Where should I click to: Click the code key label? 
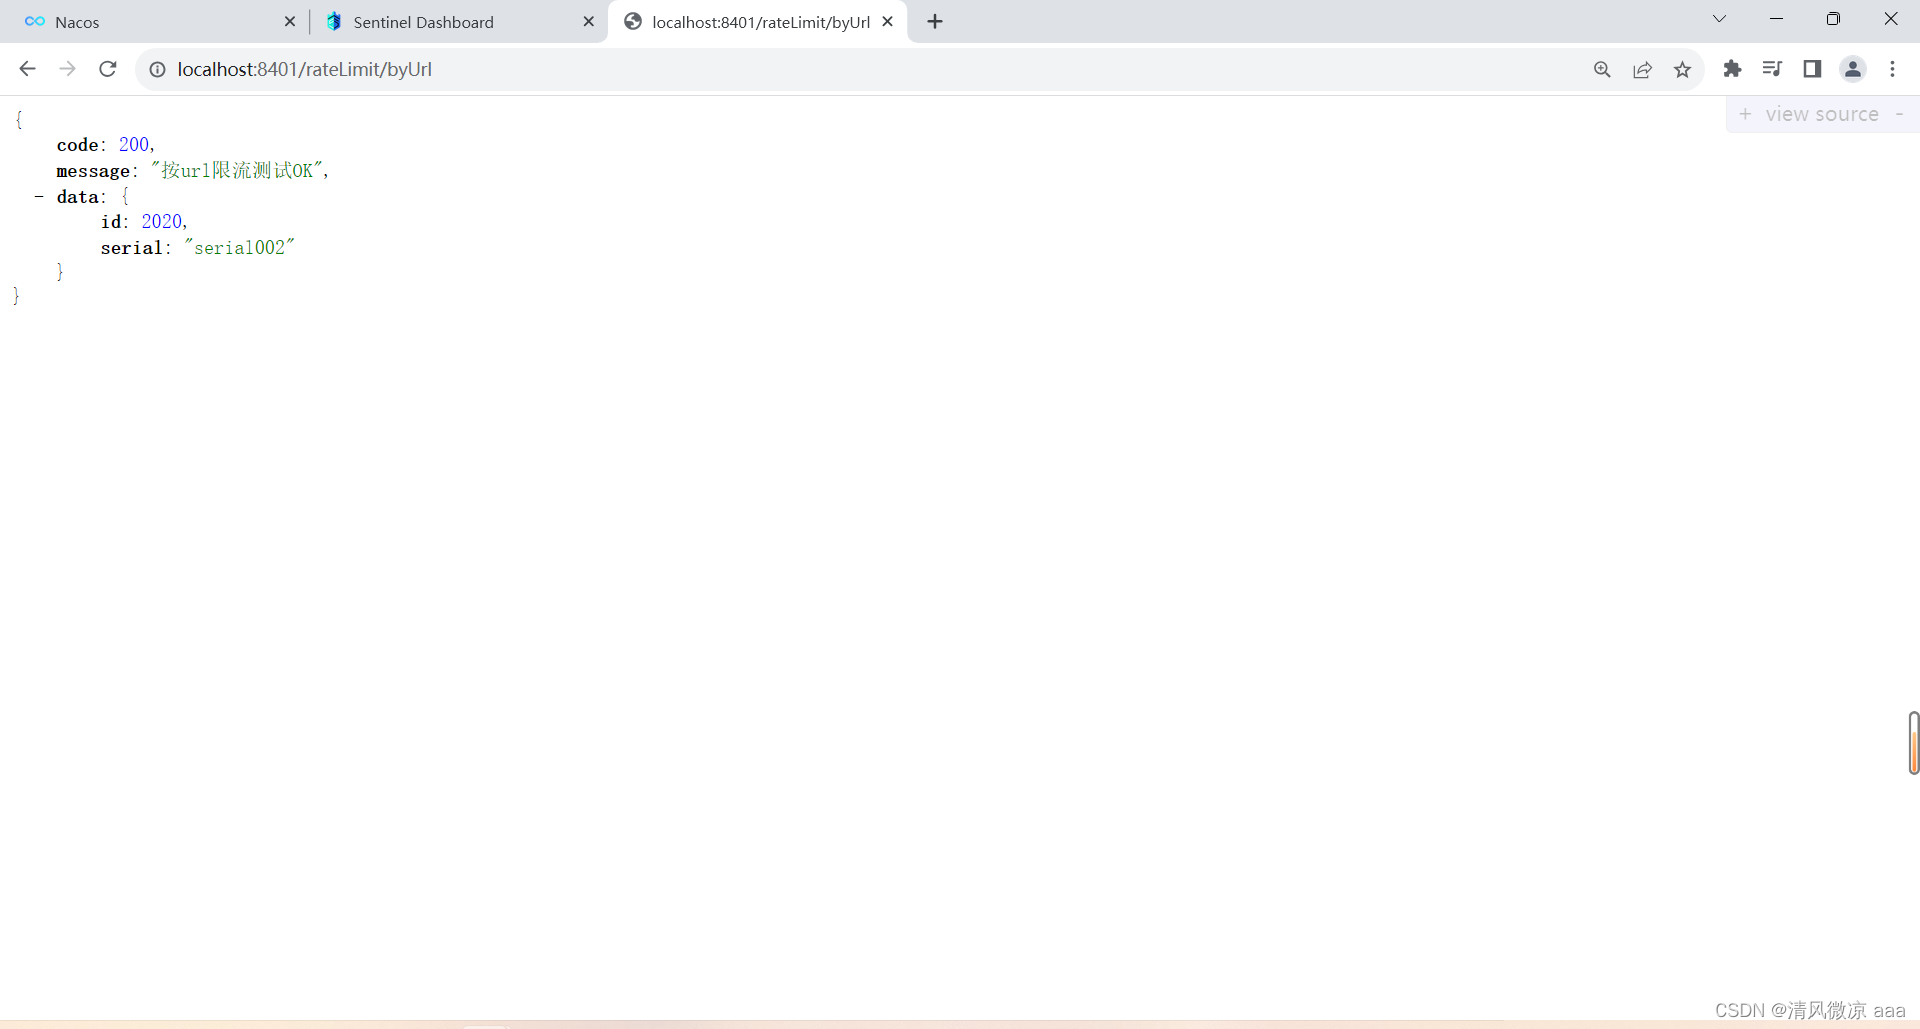(78, 145)
